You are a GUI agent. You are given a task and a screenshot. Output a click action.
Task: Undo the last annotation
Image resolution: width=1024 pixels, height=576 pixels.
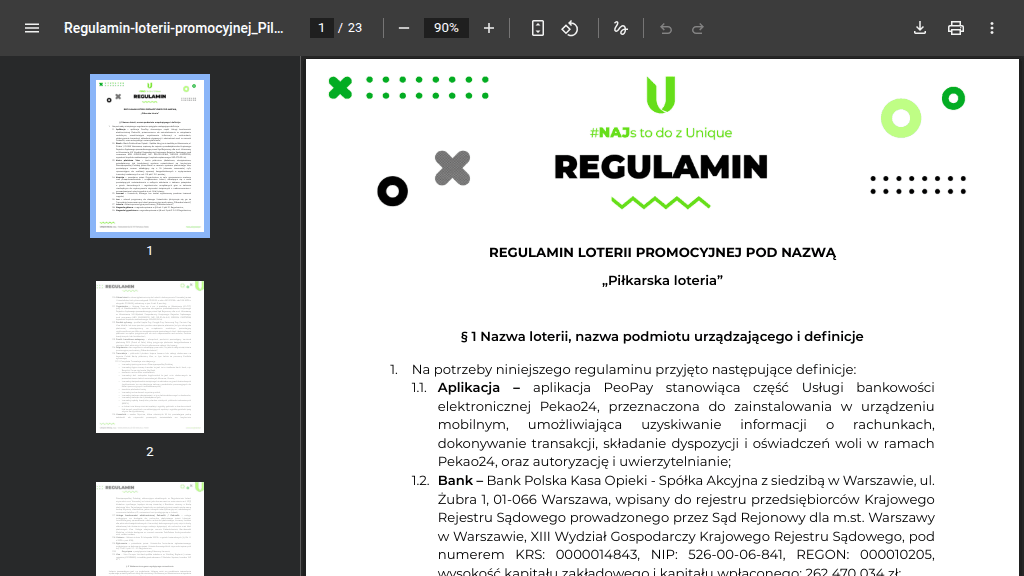(x=665, y=28)
